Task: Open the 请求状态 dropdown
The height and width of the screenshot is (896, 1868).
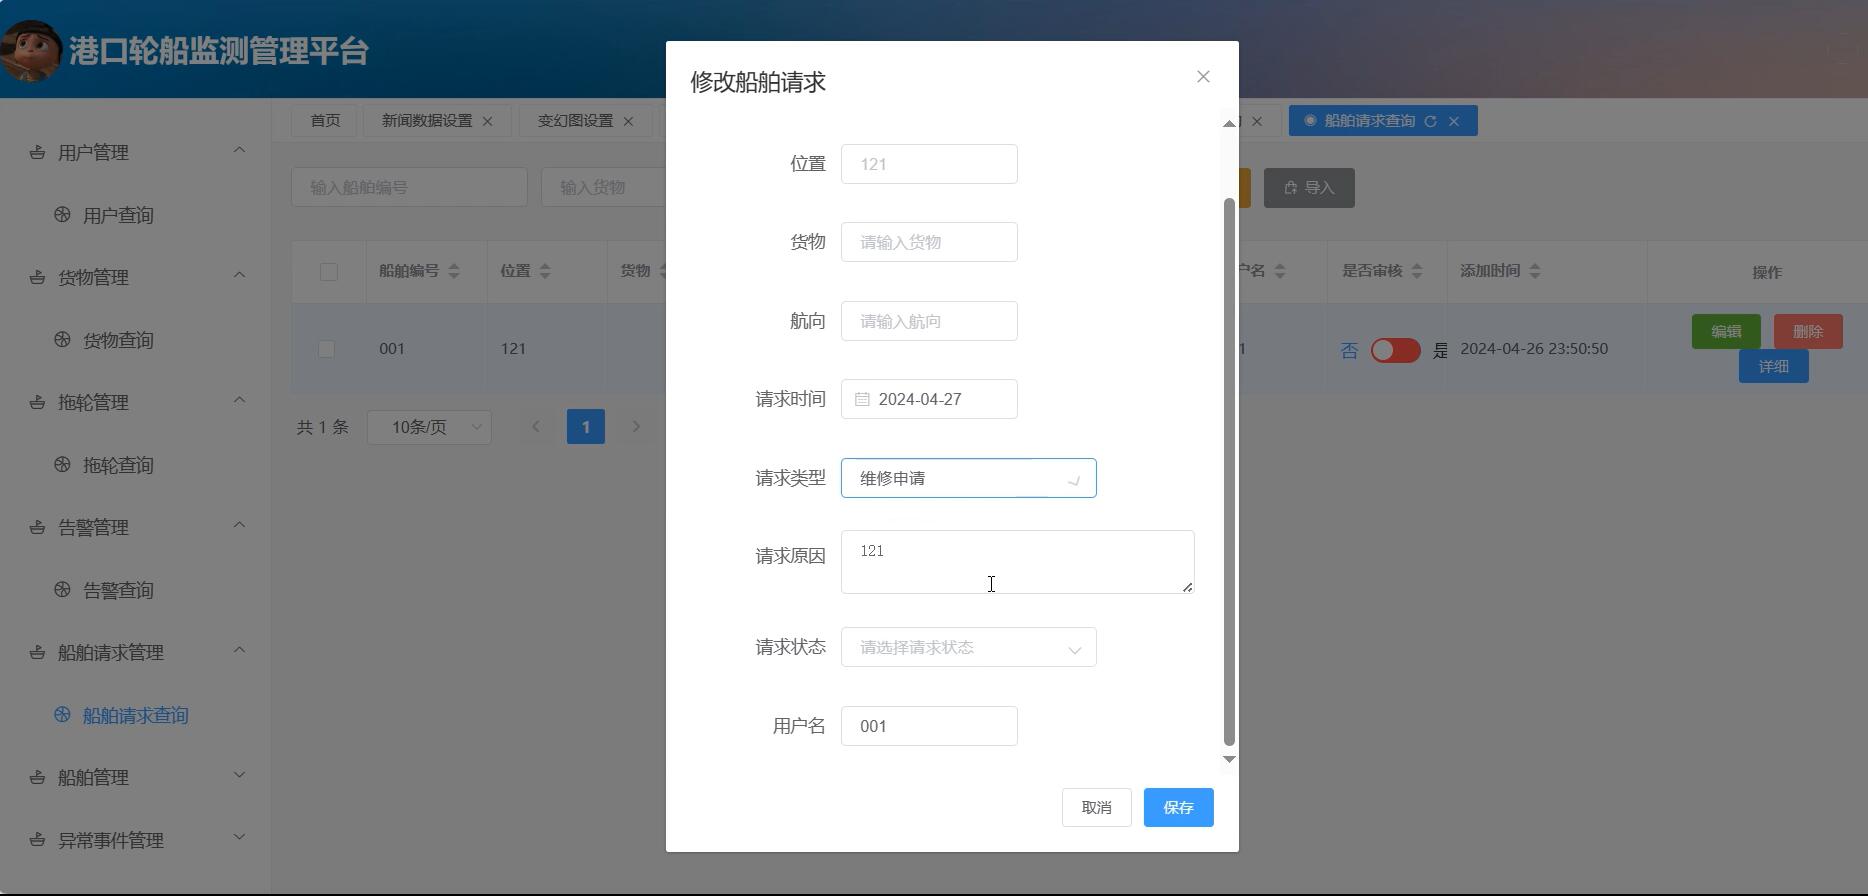Action: (x=968, y=647)
